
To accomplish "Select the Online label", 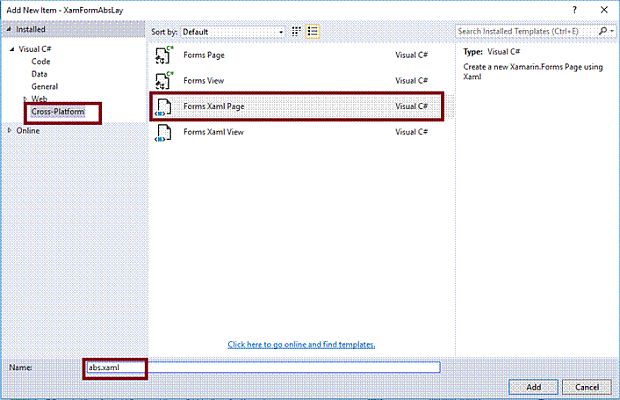I will coord(28,130).
